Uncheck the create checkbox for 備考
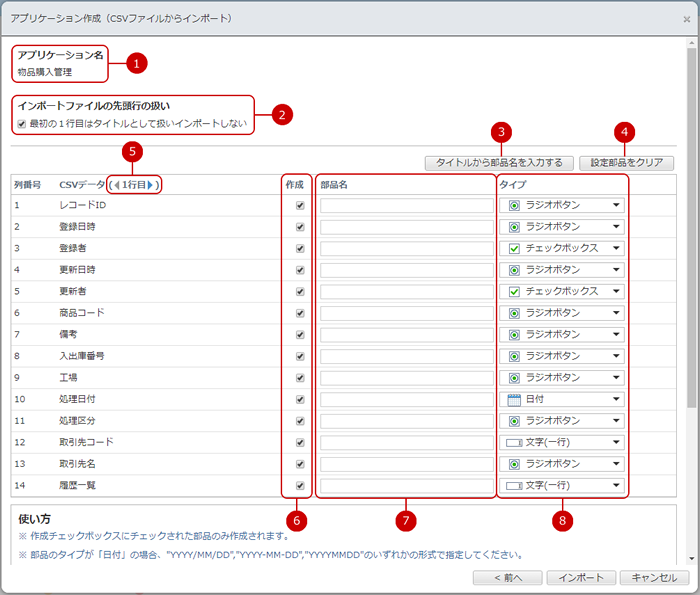700x595 pixels. [300, 334]
